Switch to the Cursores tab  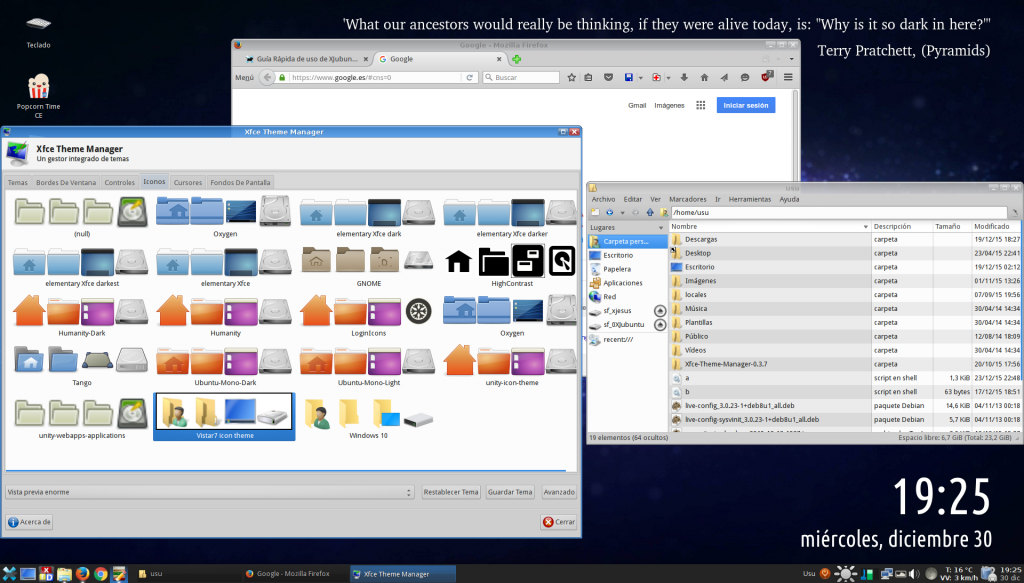[187, 183]
